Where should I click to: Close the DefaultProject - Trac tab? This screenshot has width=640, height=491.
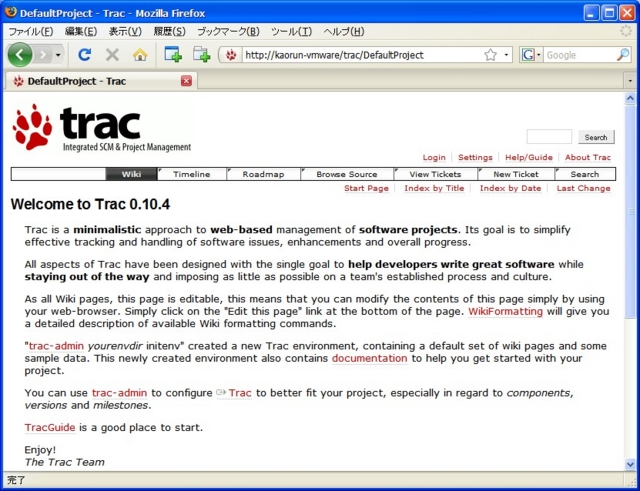[186, 81]
